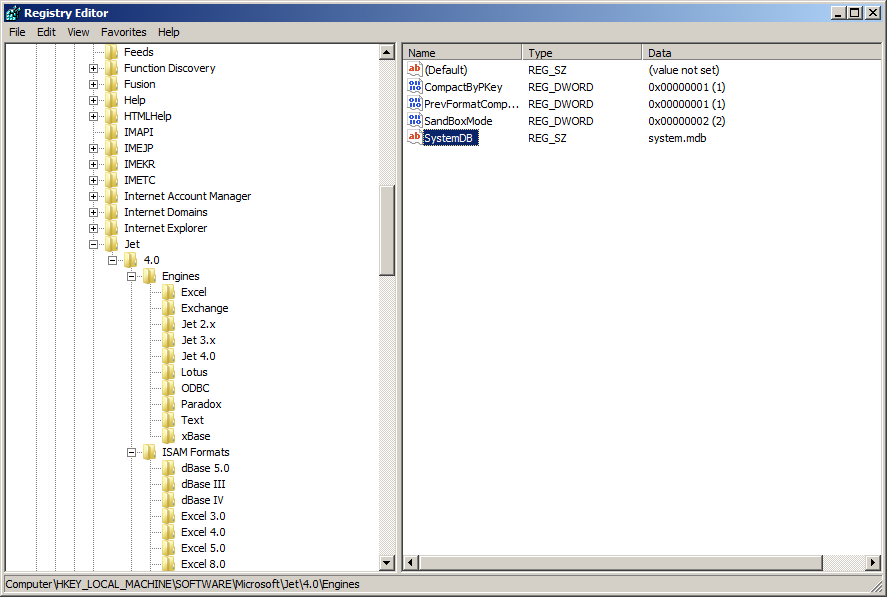
Task: Open the Edit menu
Action: click(x=45, y=32)
